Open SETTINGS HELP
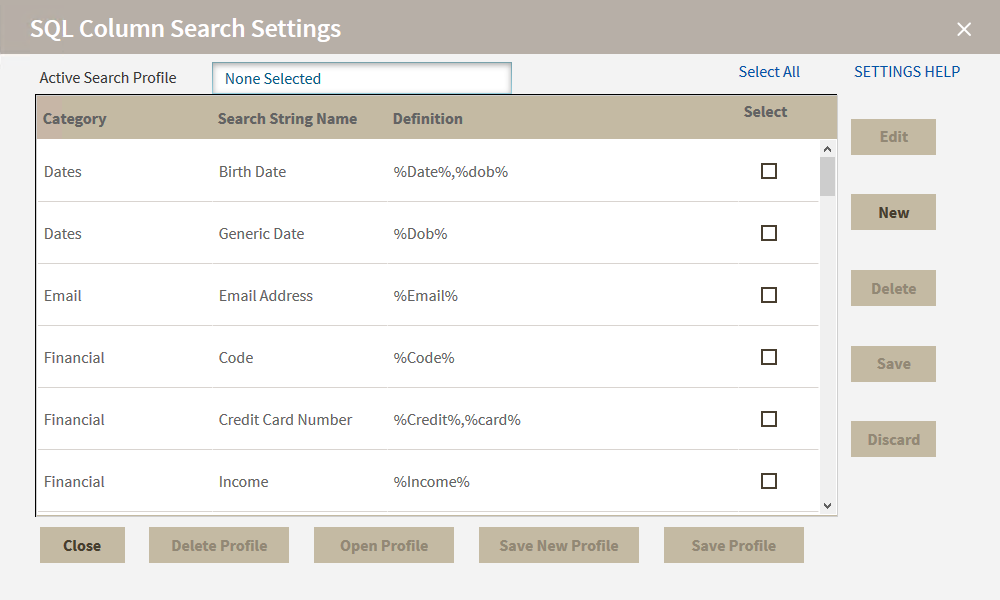 click(x=906, y=72)
